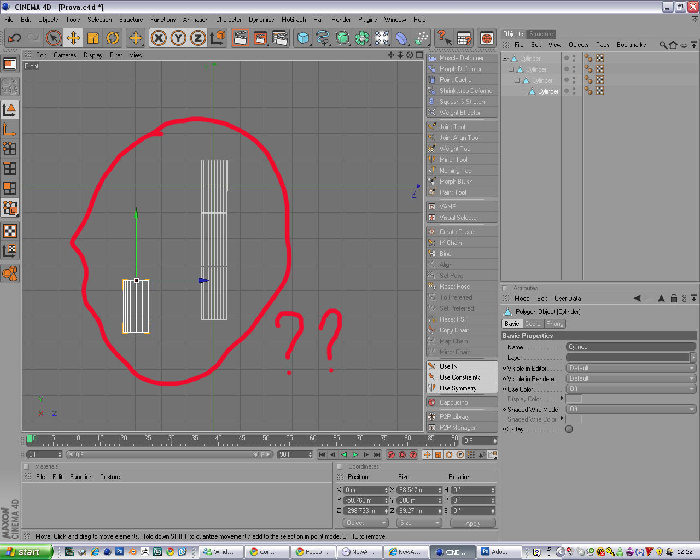Toggle the Use IK option
This screenshot has height=560, width=700.
[462, 367]
